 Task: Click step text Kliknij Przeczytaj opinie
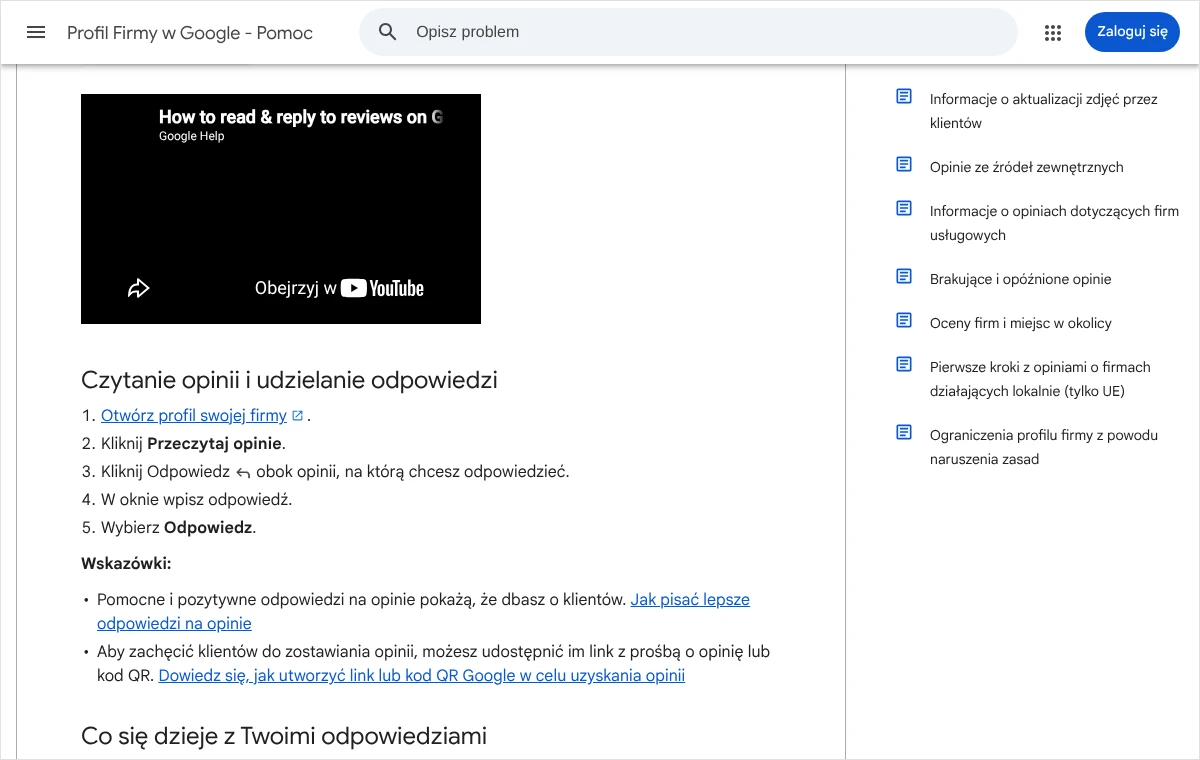[193, 443]
